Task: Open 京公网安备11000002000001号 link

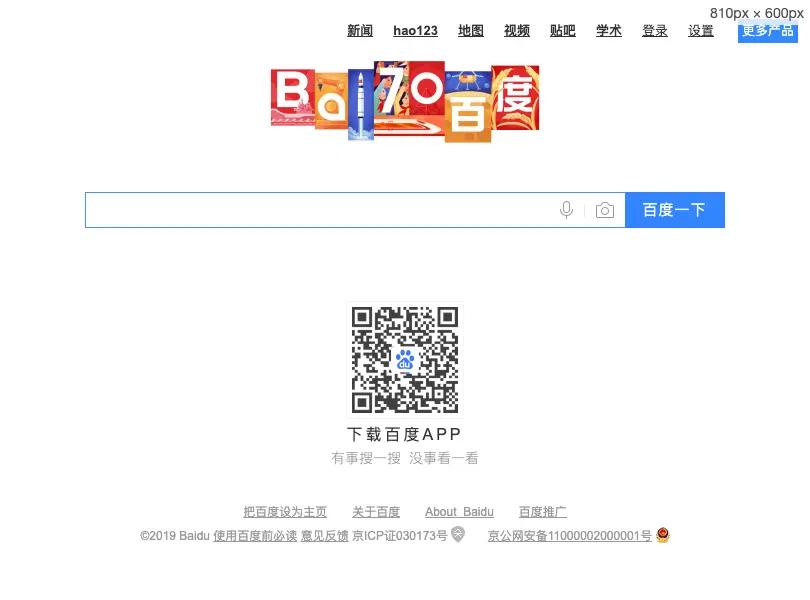Action: [x=570, y=535]
